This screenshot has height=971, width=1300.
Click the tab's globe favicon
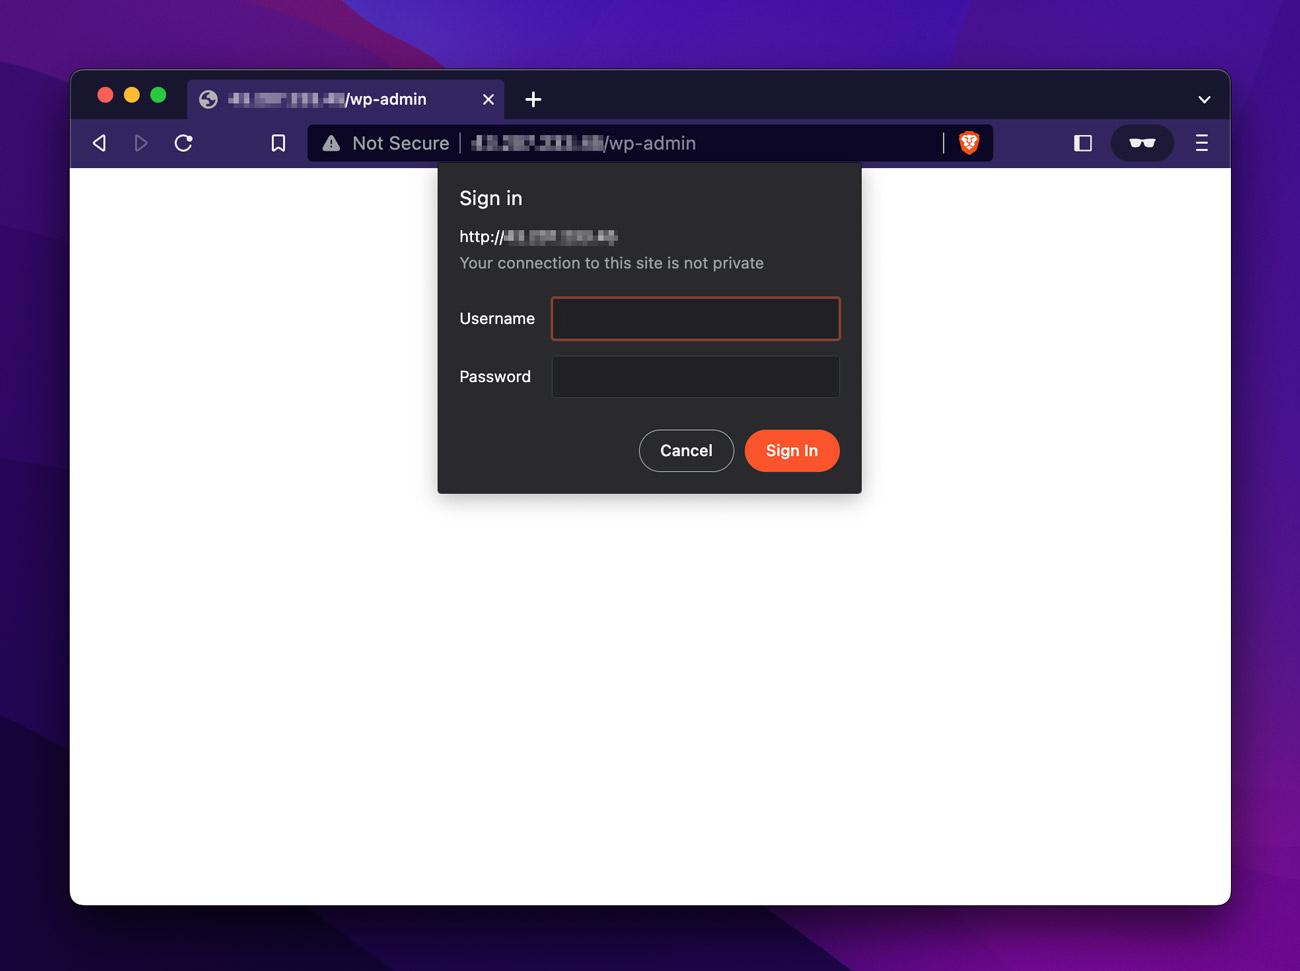(208, 99)
